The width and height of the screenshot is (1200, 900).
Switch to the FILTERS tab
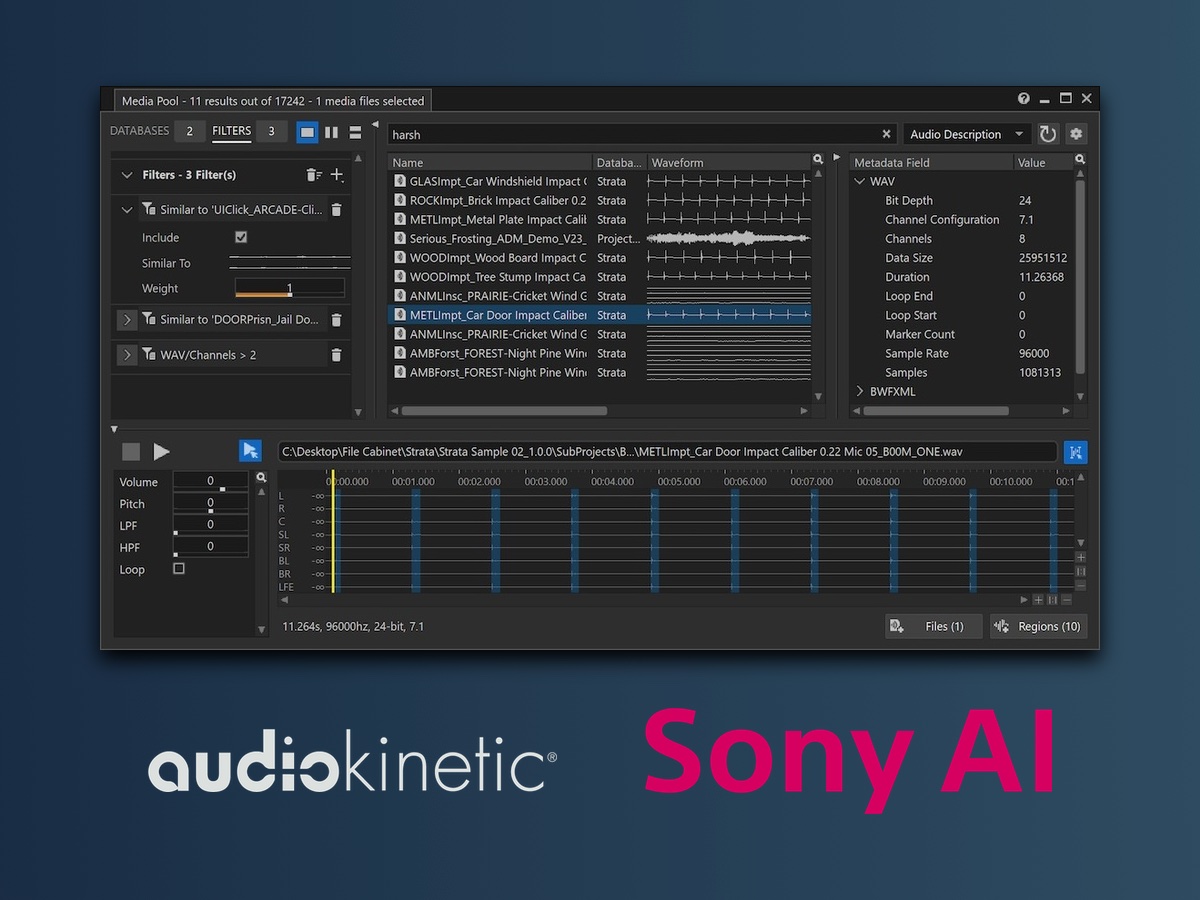(x=231, y=131)
